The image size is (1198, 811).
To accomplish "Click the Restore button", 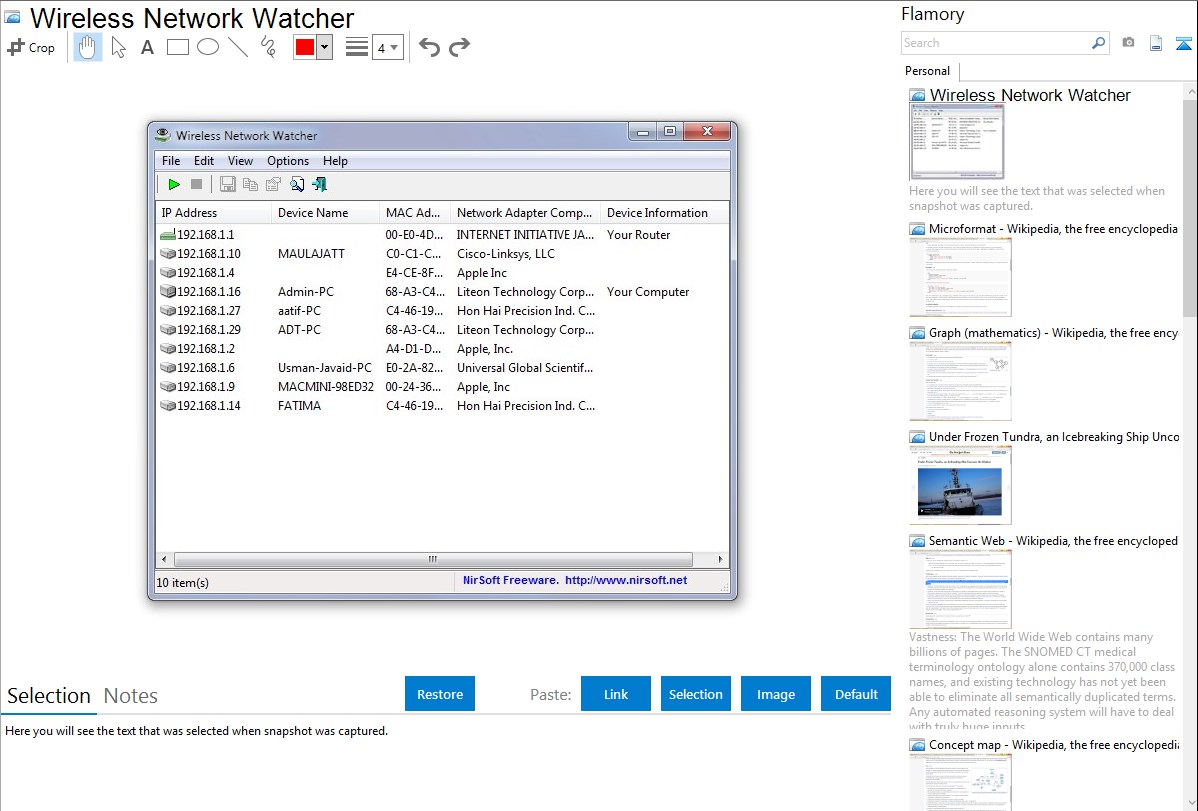I will 440,694.
